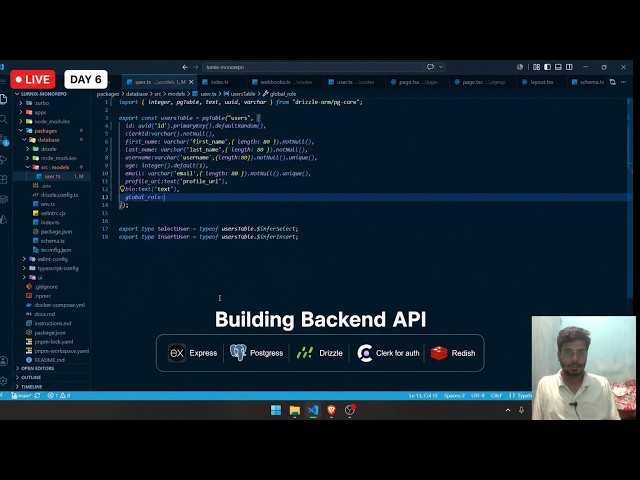The width and height of the screenshot is (640, 480).
Task: Open the Extensions view
Action: pos(3,179)
